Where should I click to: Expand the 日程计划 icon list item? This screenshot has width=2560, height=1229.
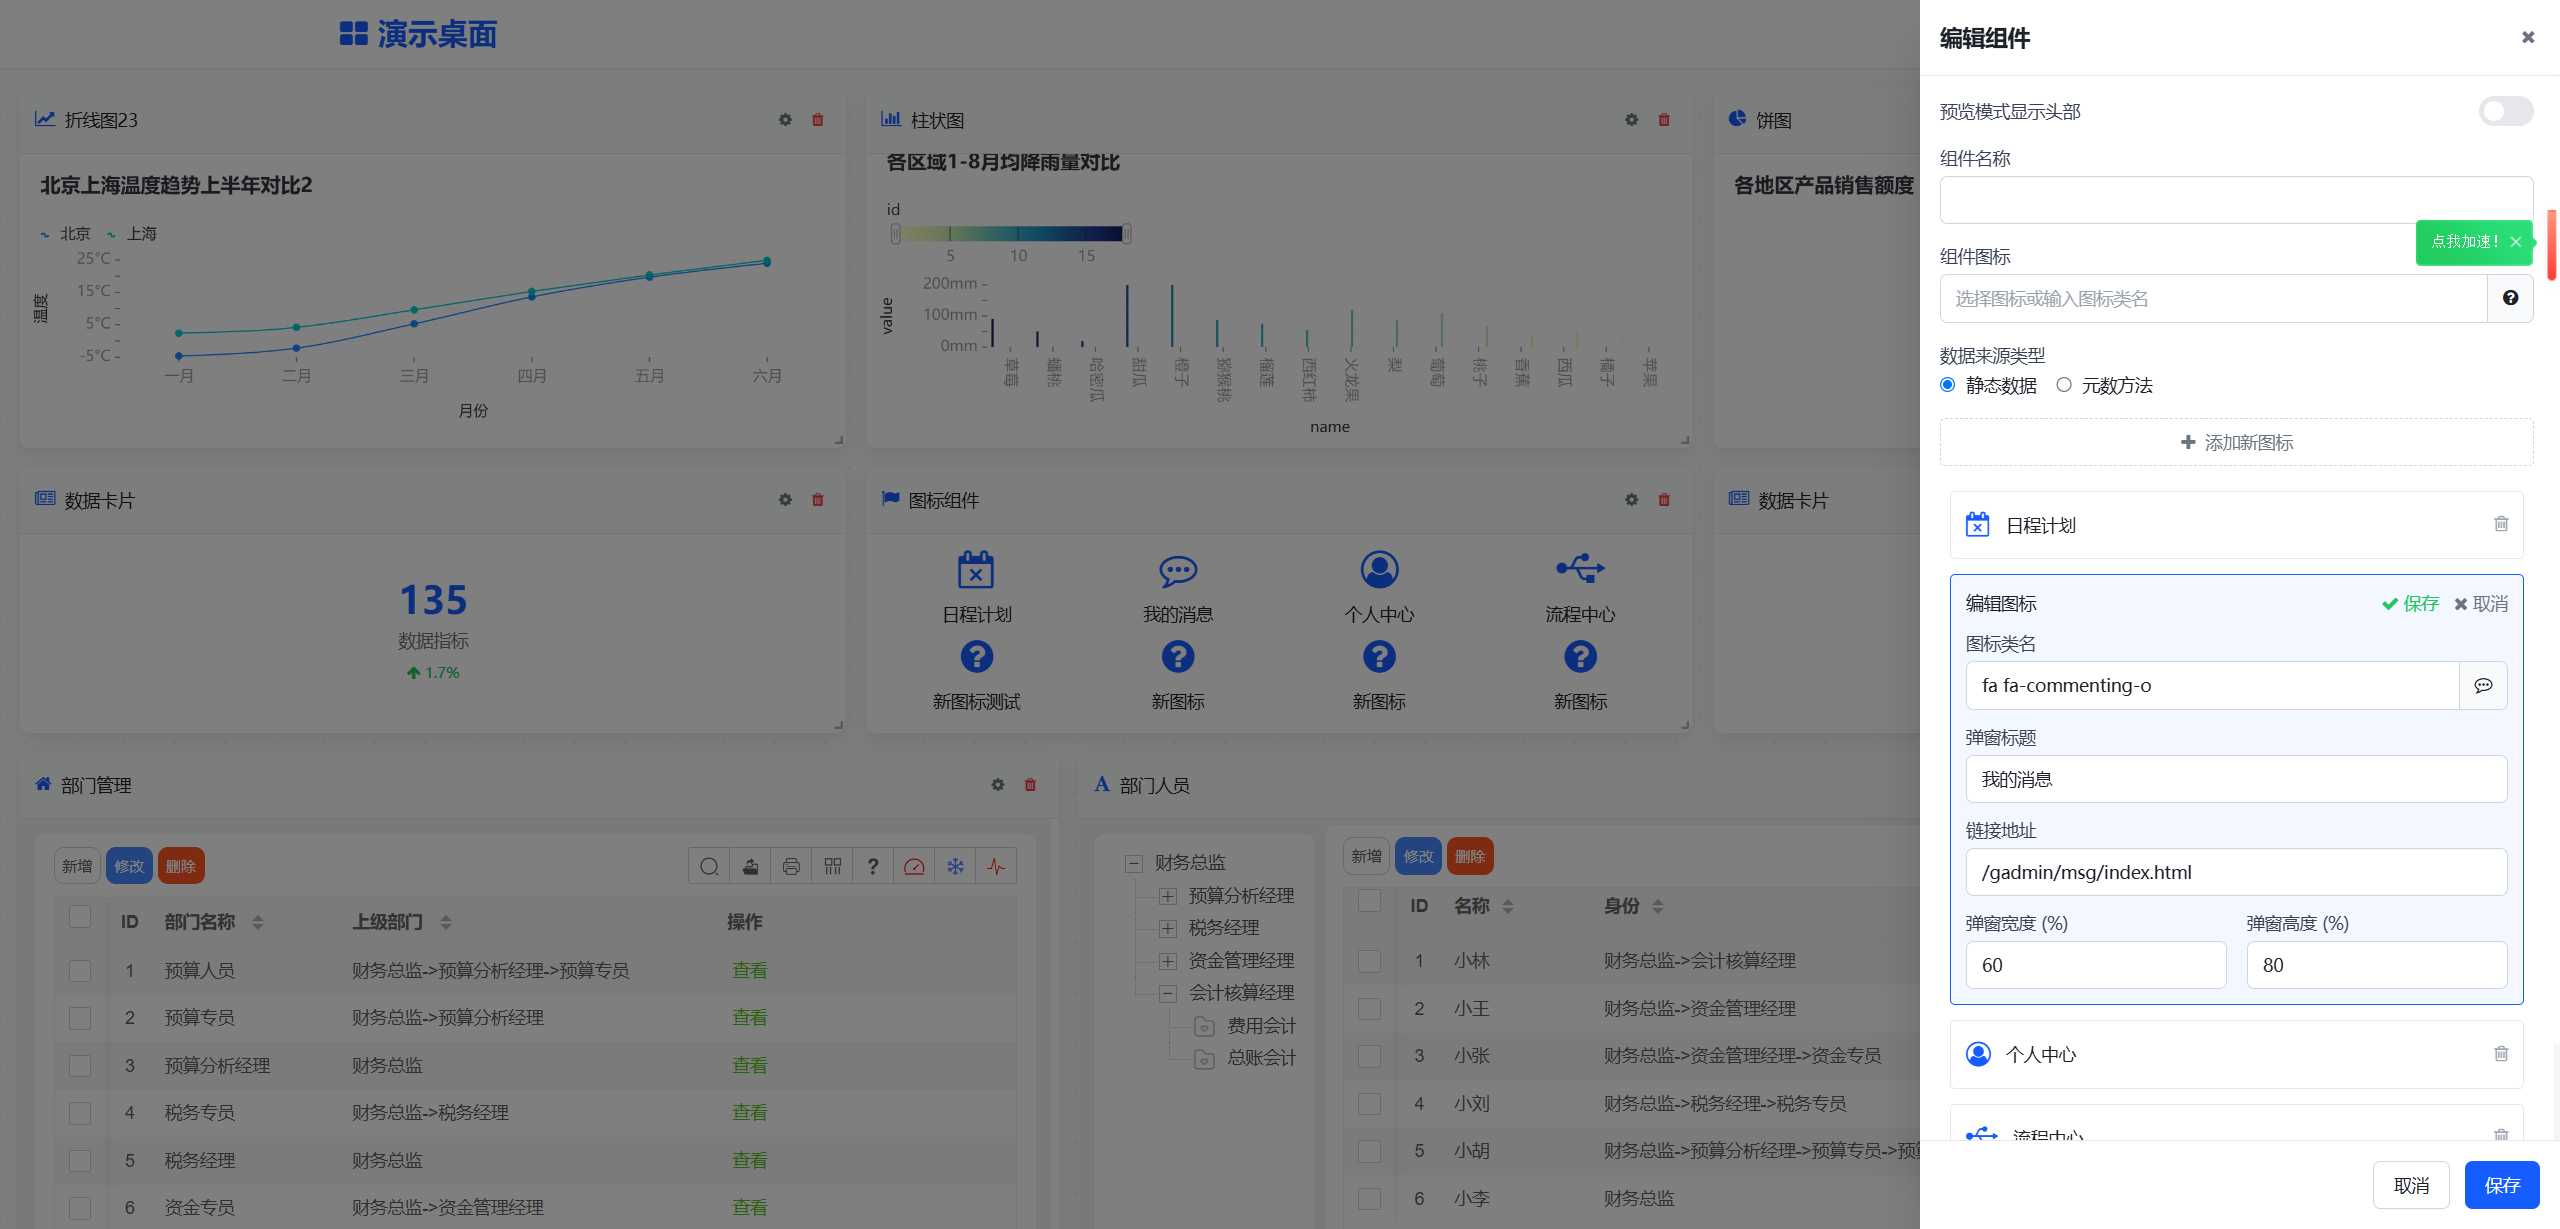click(2040, 525)
